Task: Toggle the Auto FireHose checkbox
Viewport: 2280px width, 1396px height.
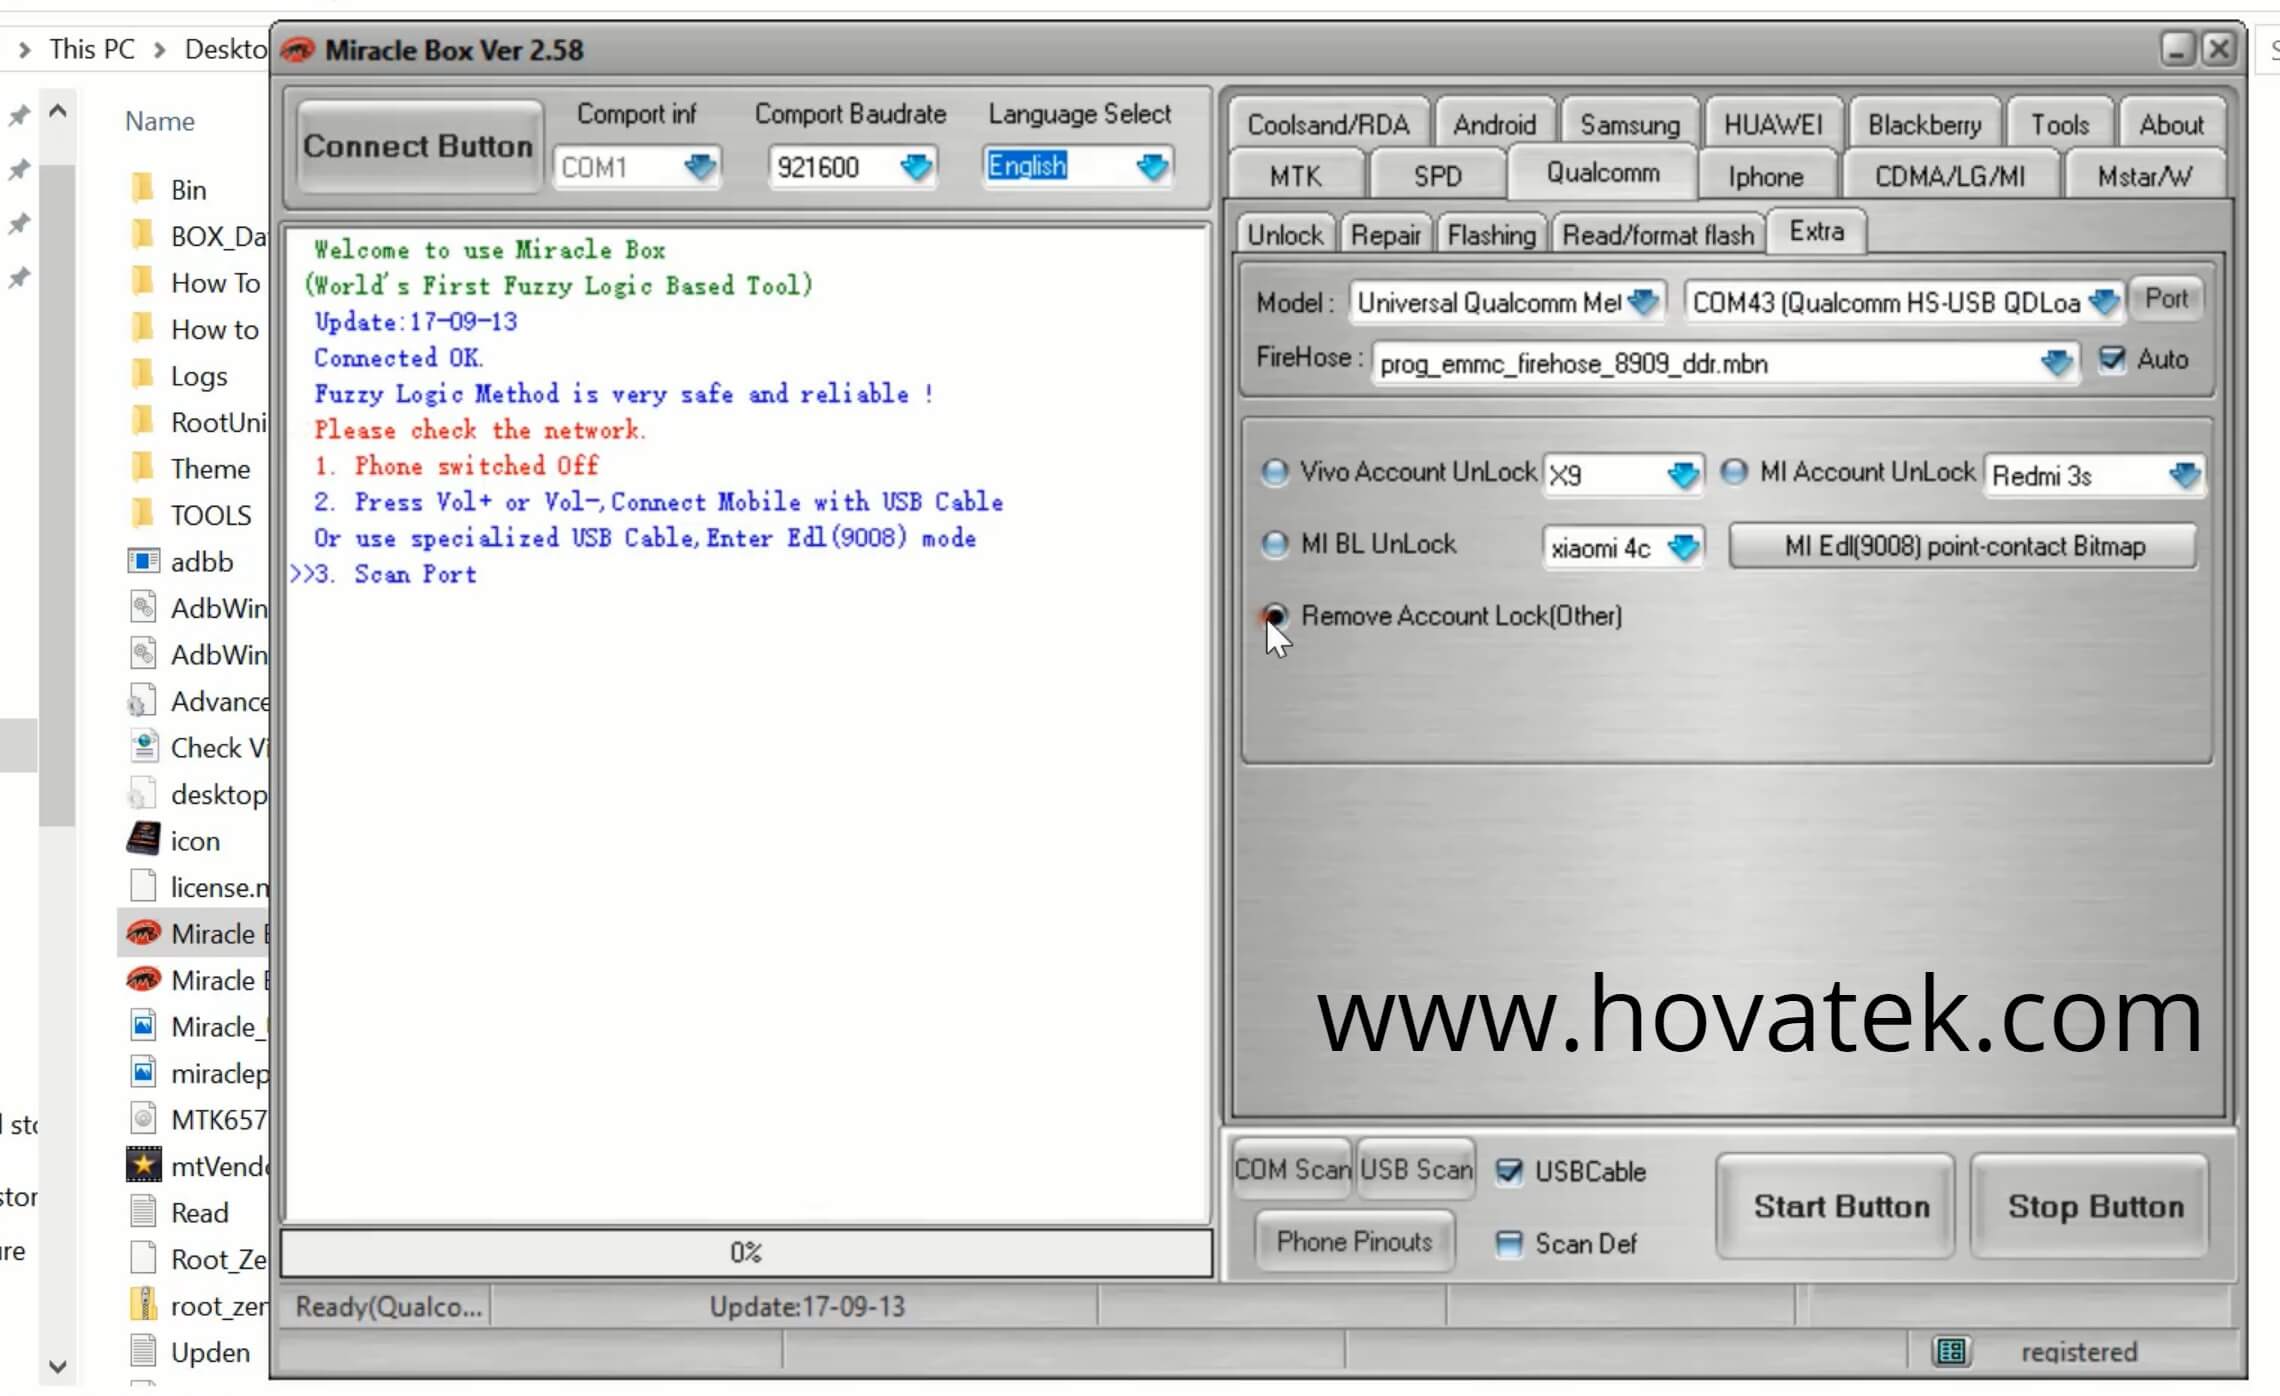Action: (2112, 359)
